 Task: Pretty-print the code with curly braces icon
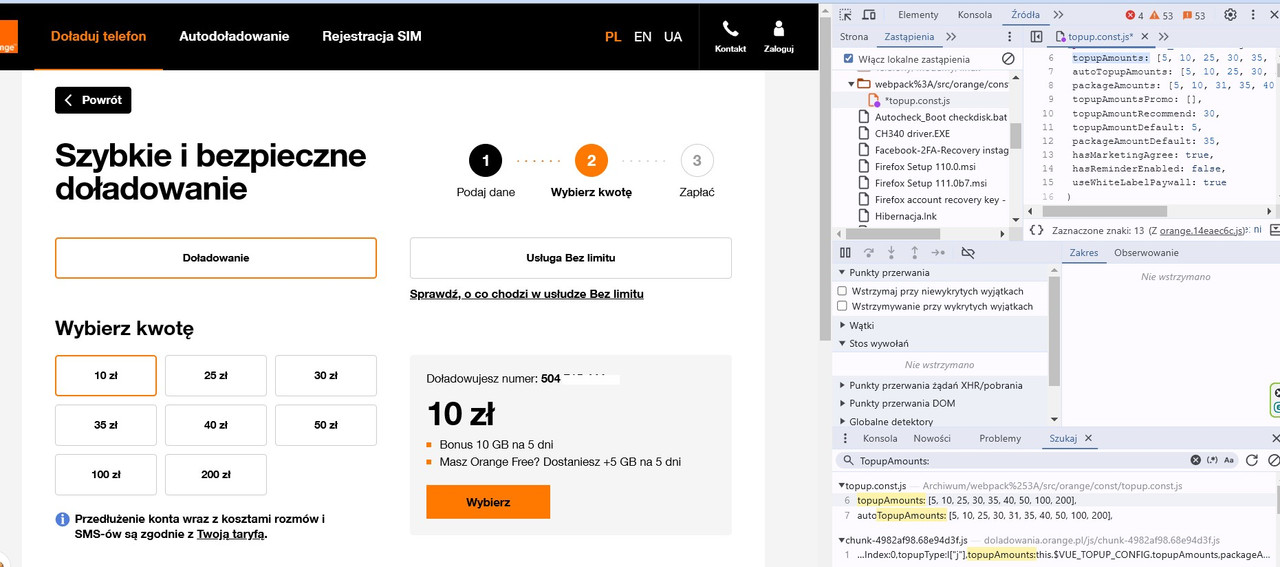1037,230
